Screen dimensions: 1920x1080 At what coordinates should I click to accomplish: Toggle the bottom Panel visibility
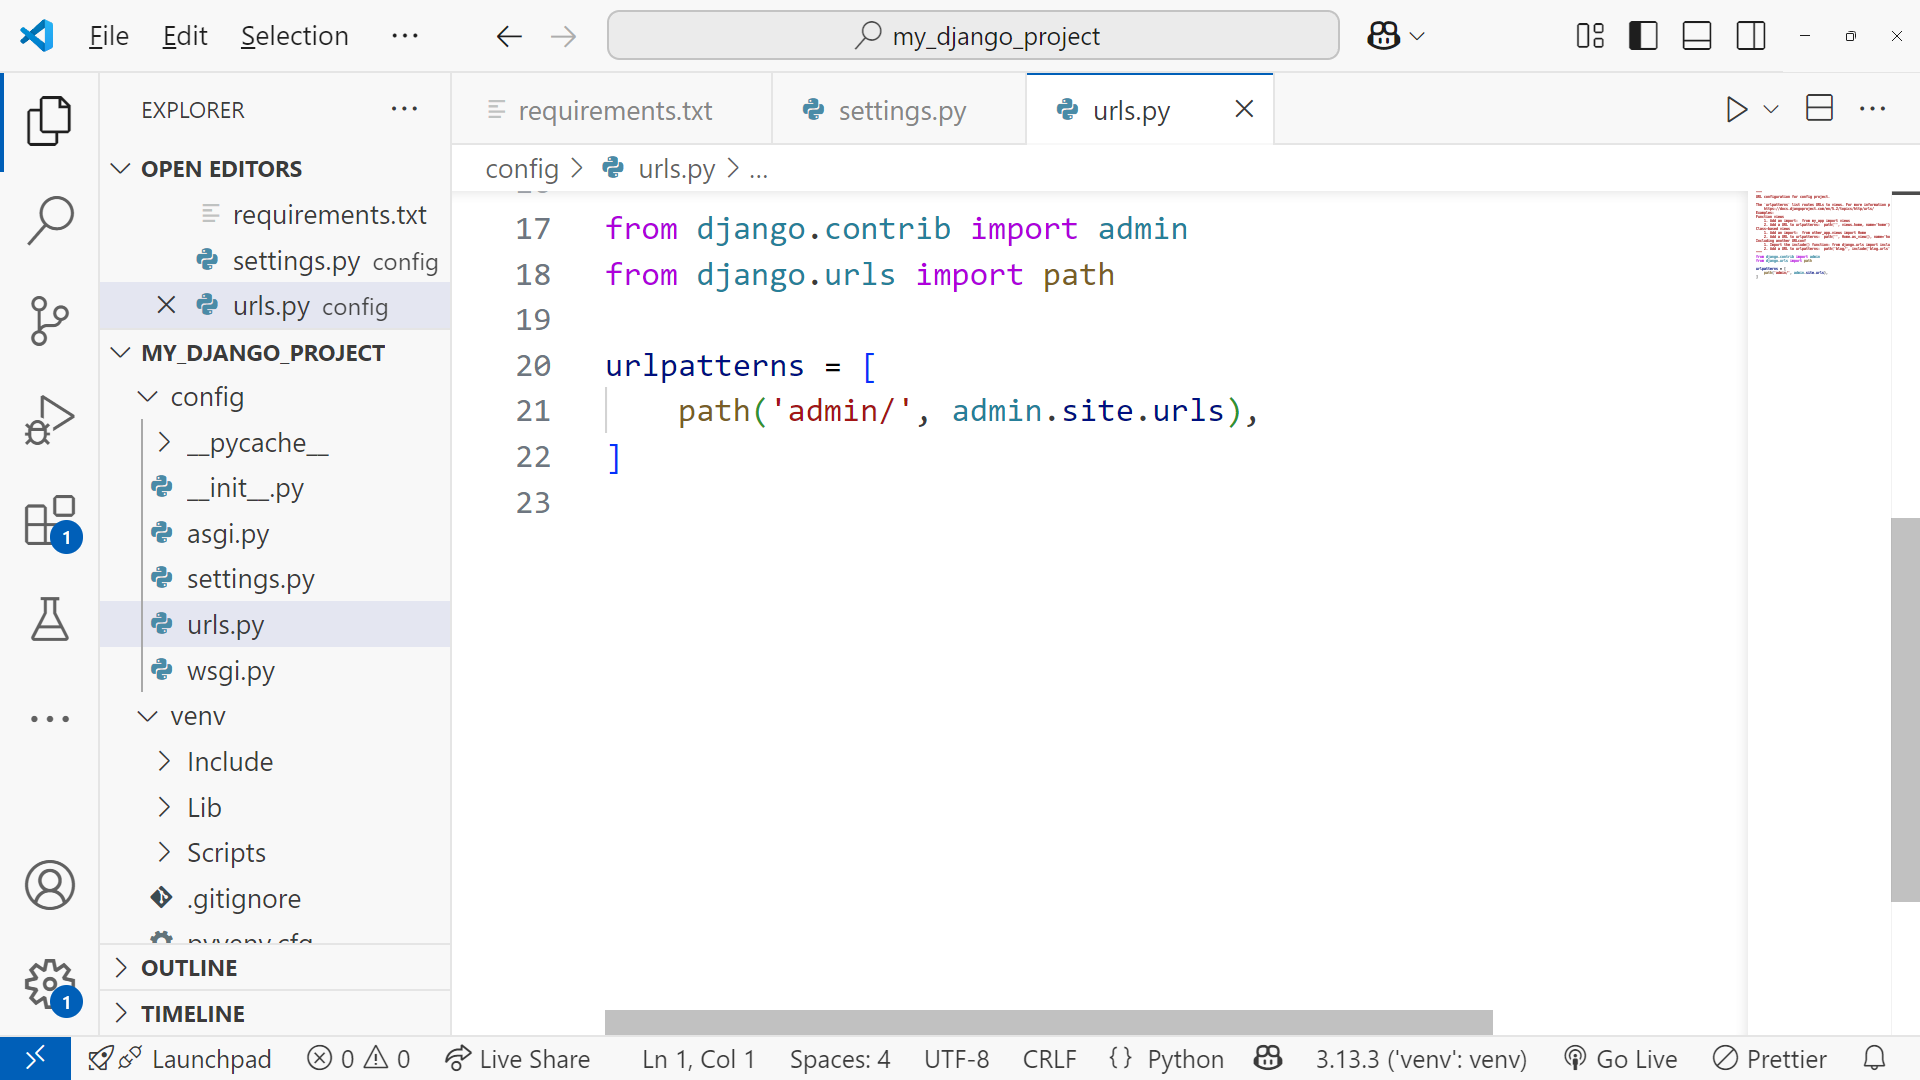tap(1697, 36)
